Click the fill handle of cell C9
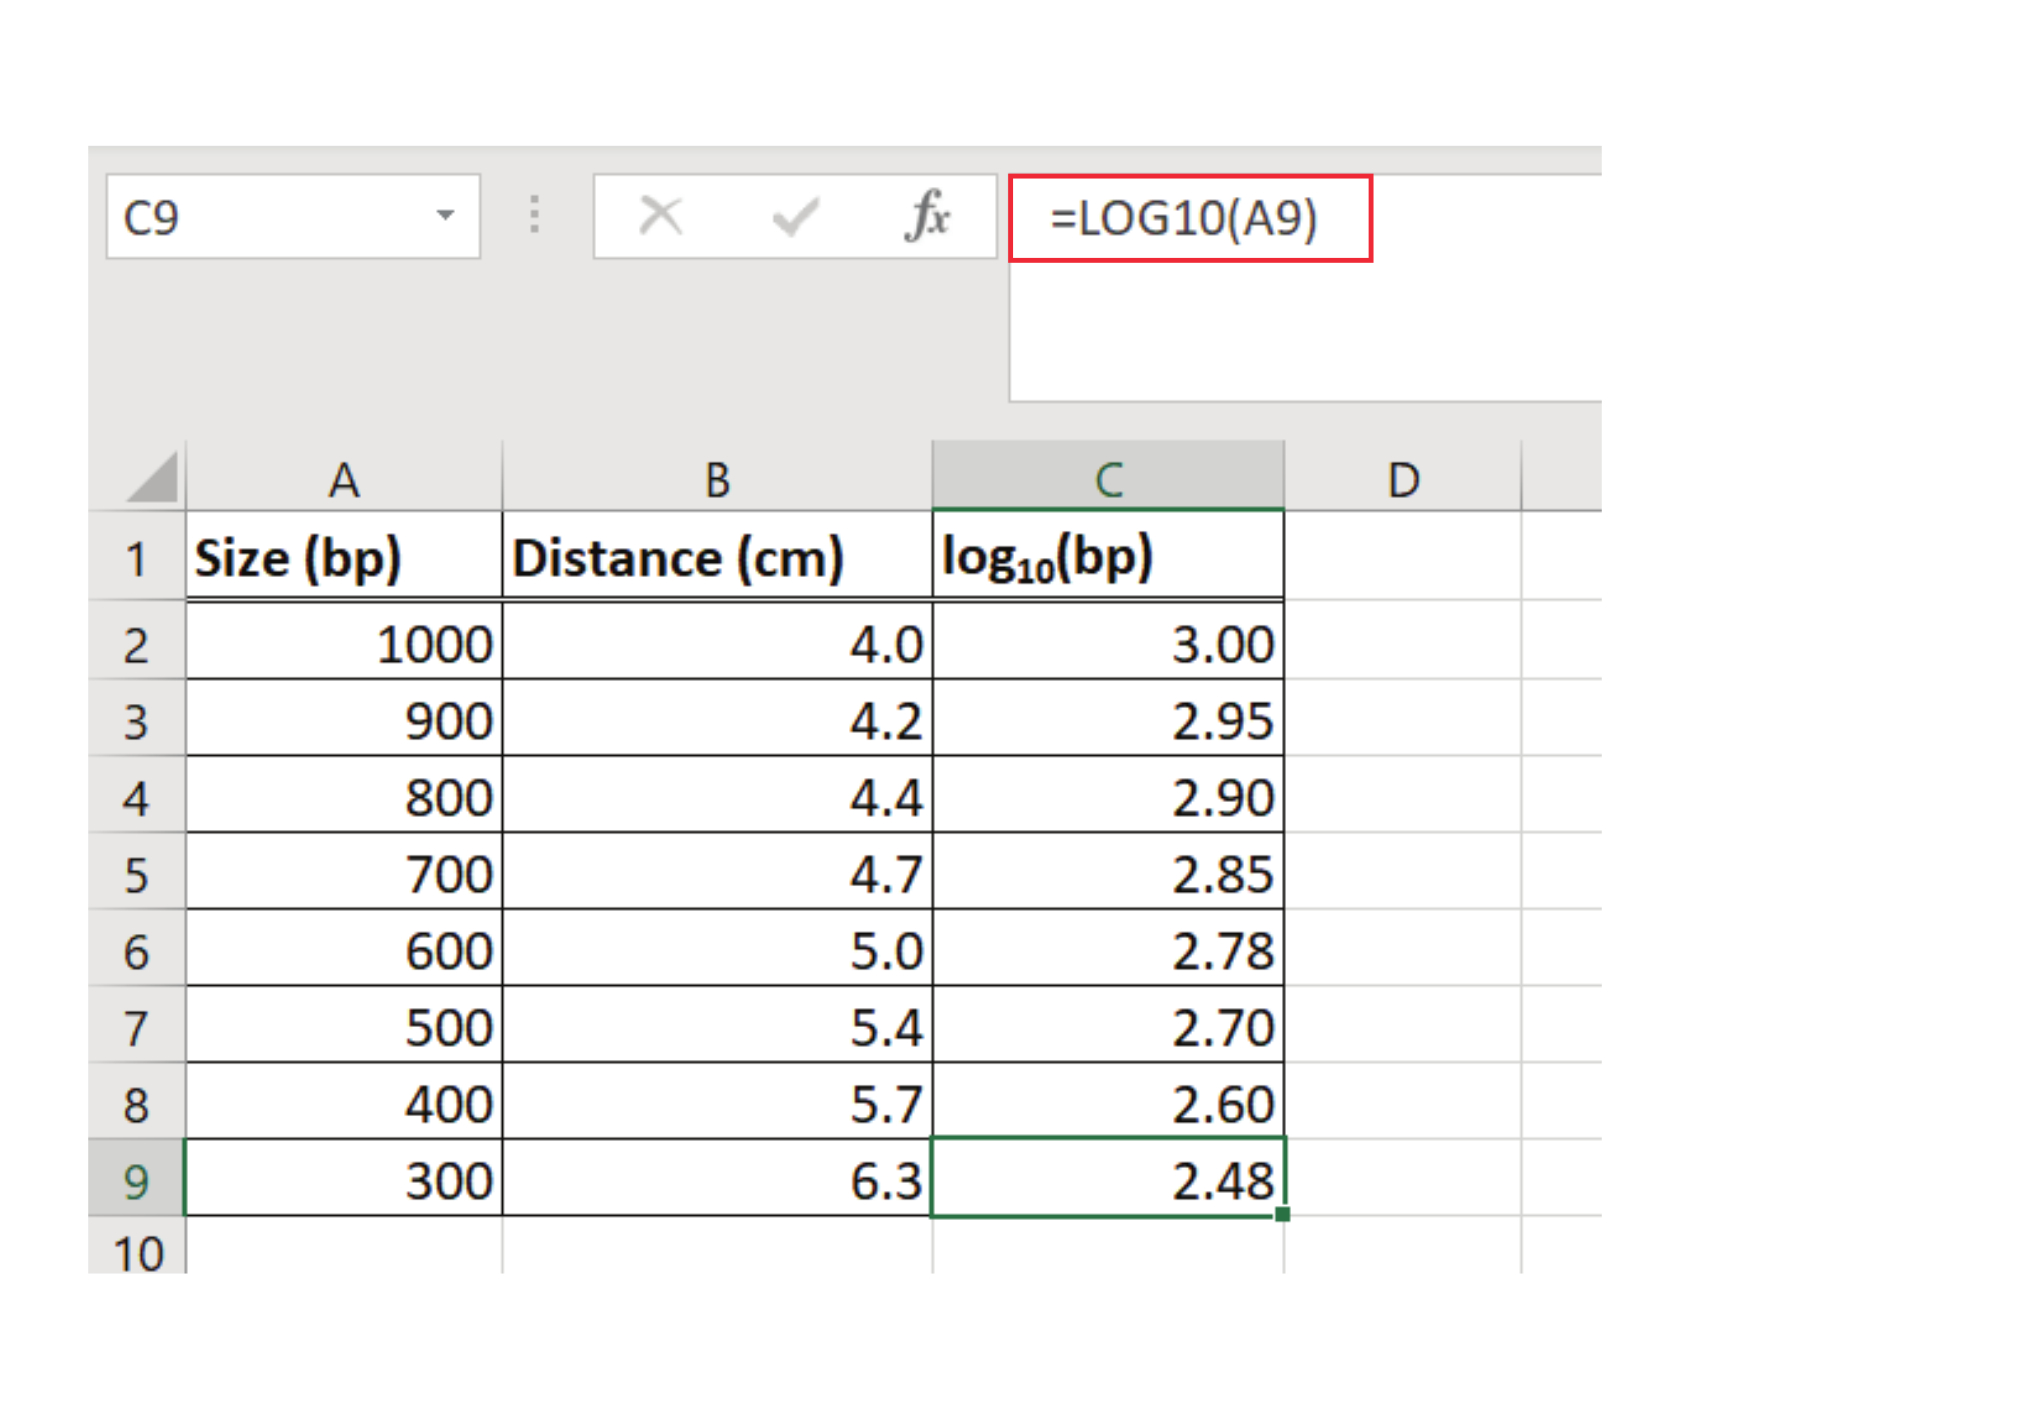 click(x=1282, y=1214)
